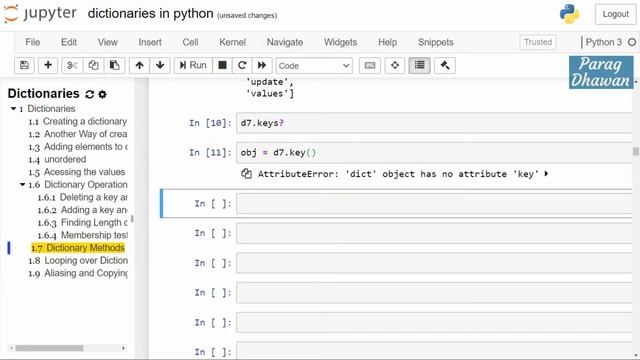This screenshot has width=640, height=360.
Task: Open the Kernel menu
Action: pos(233,42)
